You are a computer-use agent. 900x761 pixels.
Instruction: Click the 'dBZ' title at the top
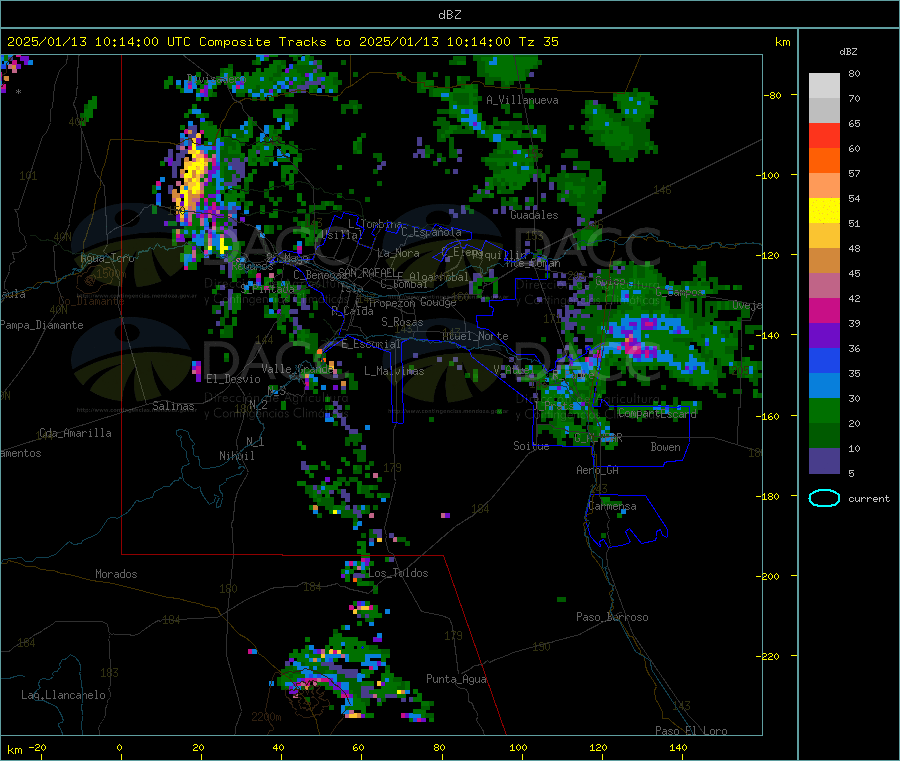click(x=449, y=15)
